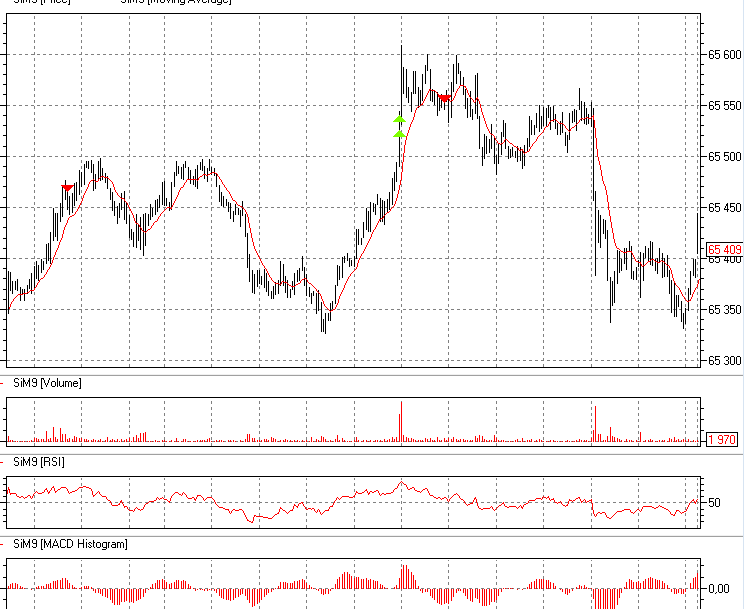744x609 pixels.
Task: Select the lower green buy arrow marker
Action: pos(399,134)
